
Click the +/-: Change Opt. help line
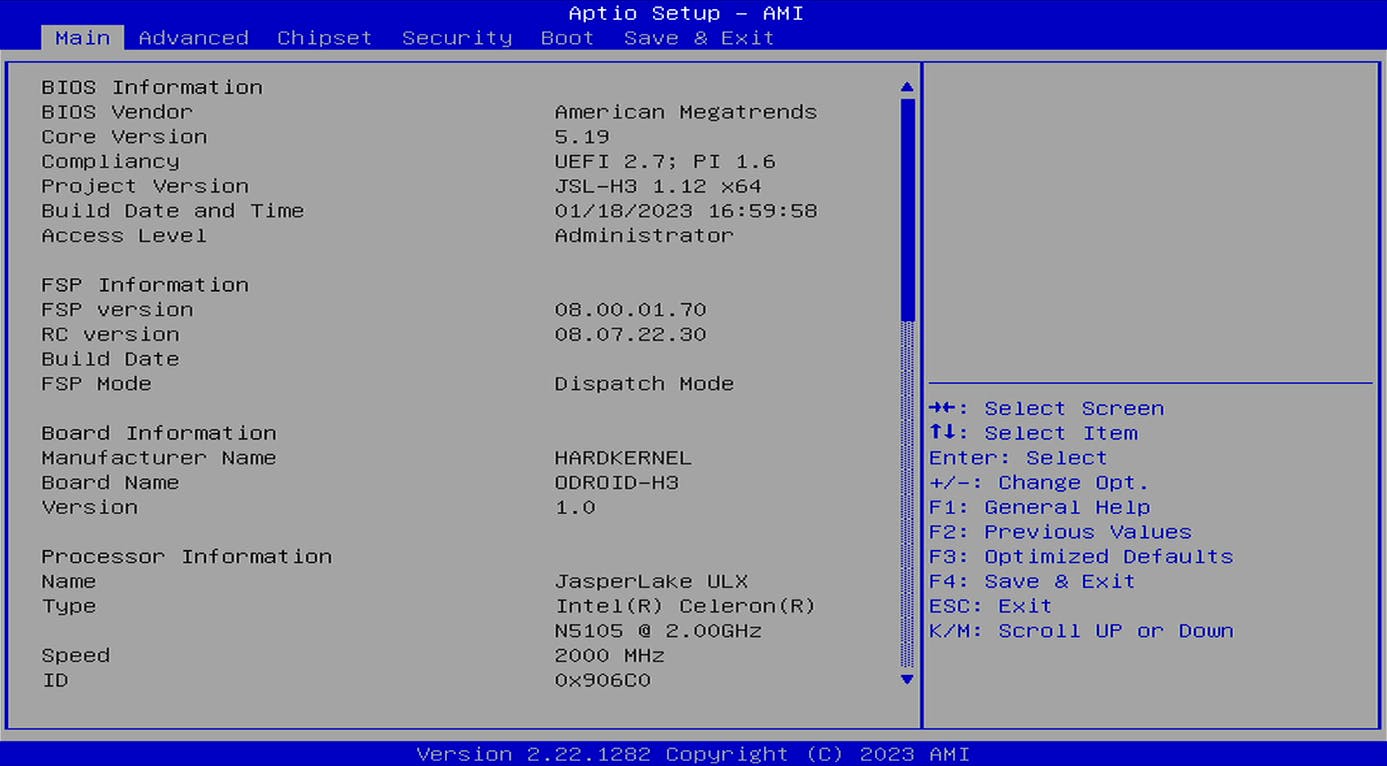[1039, 483]
